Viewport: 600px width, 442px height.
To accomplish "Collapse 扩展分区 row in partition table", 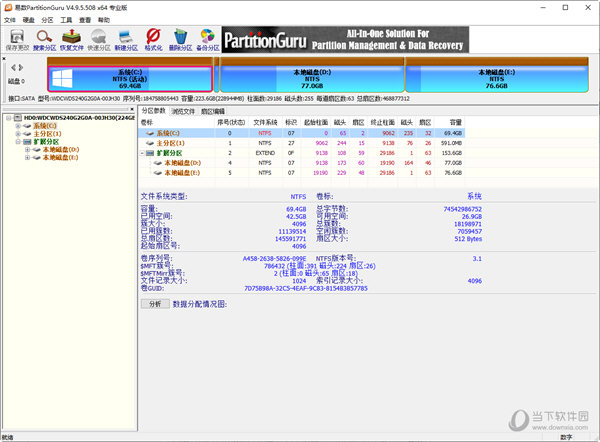I will [142, 153].
